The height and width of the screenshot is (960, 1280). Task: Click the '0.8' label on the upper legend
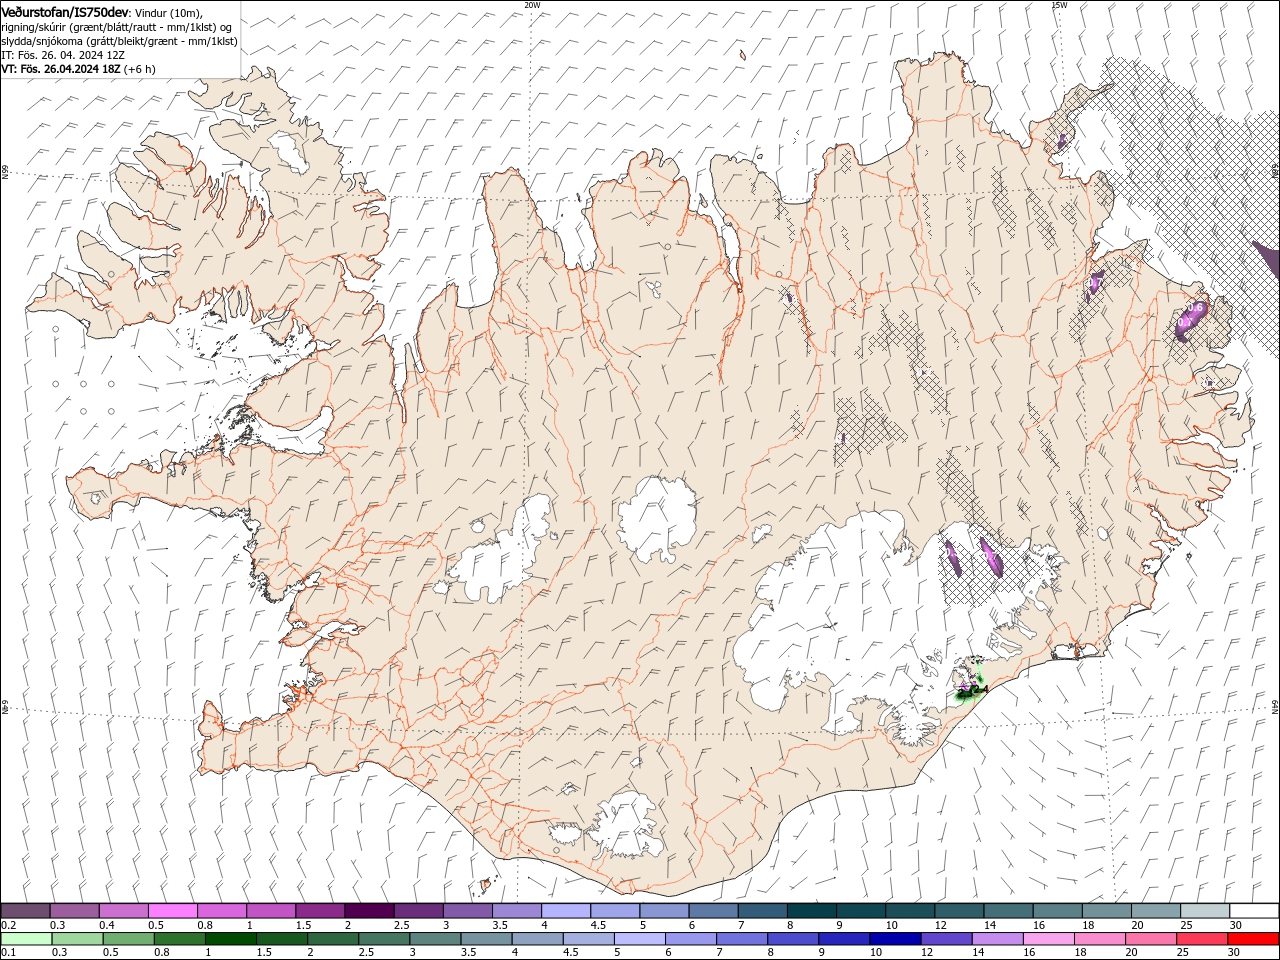[204, 925]
